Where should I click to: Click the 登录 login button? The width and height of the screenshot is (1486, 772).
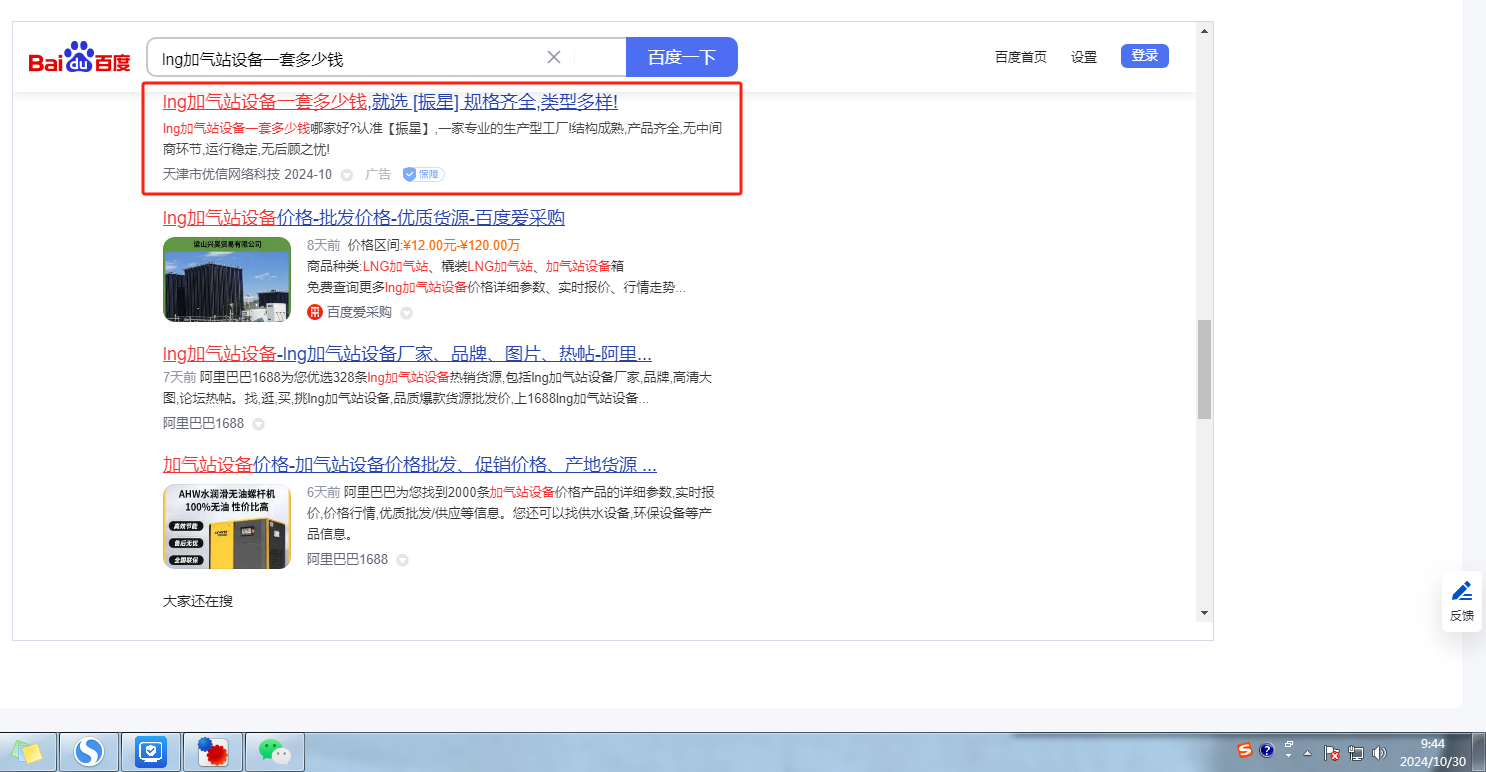[1145, 56]
